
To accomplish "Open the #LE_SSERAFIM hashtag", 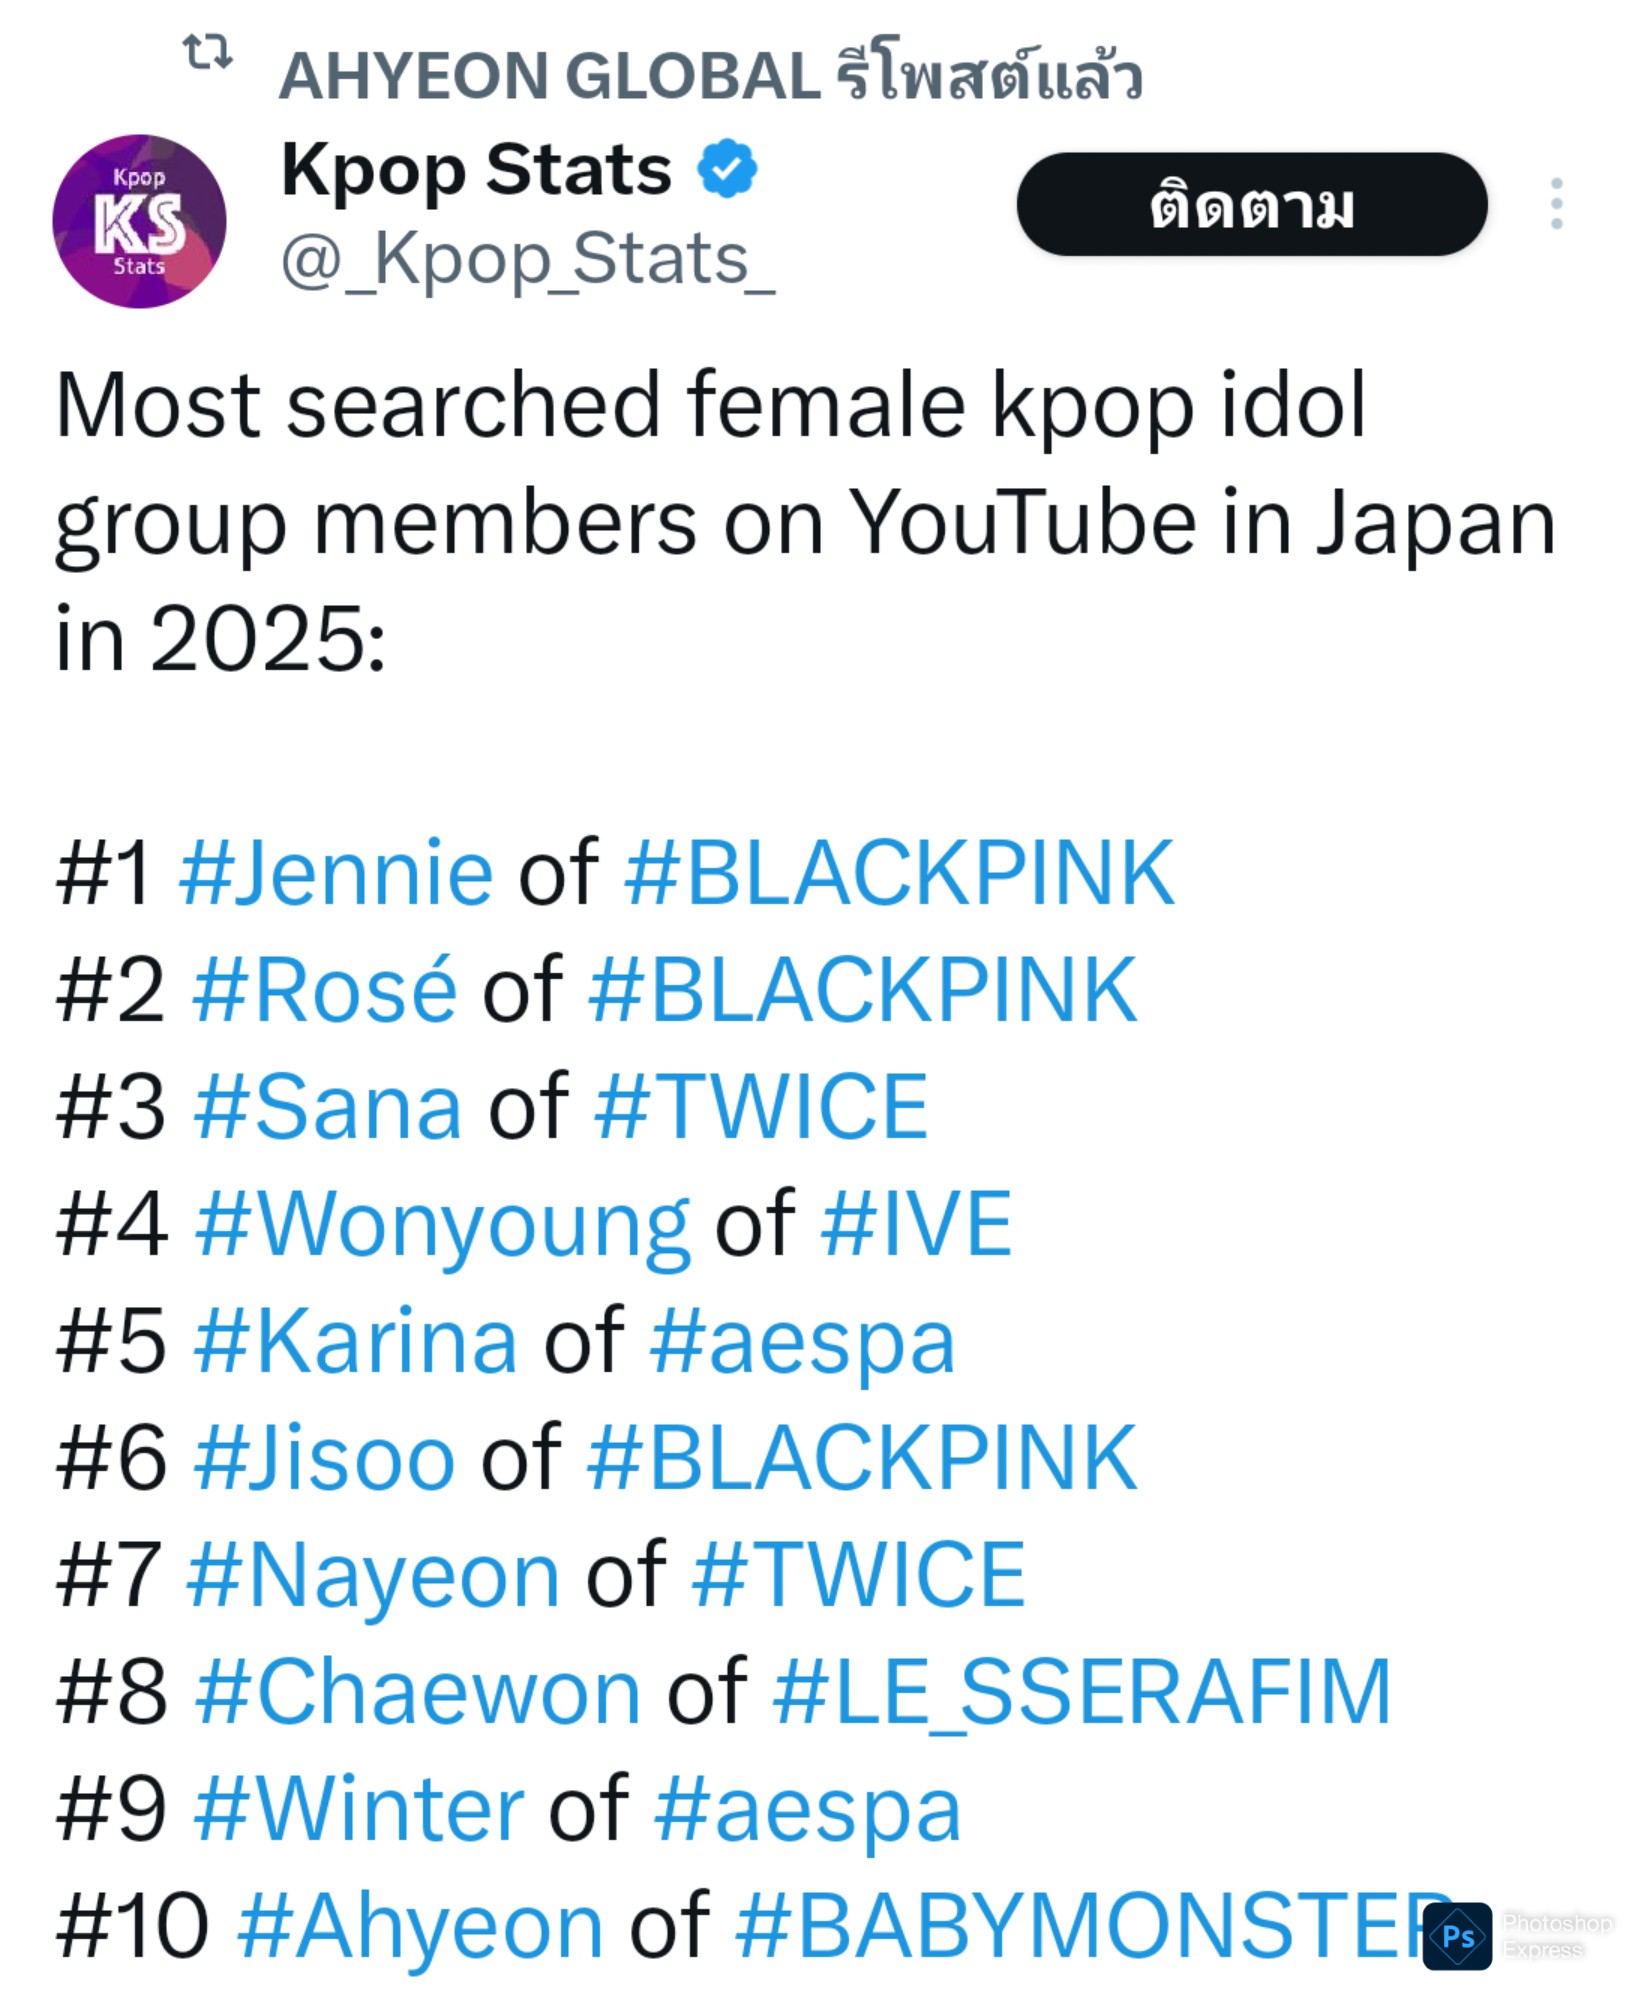I will [x=1082, y=1692].
